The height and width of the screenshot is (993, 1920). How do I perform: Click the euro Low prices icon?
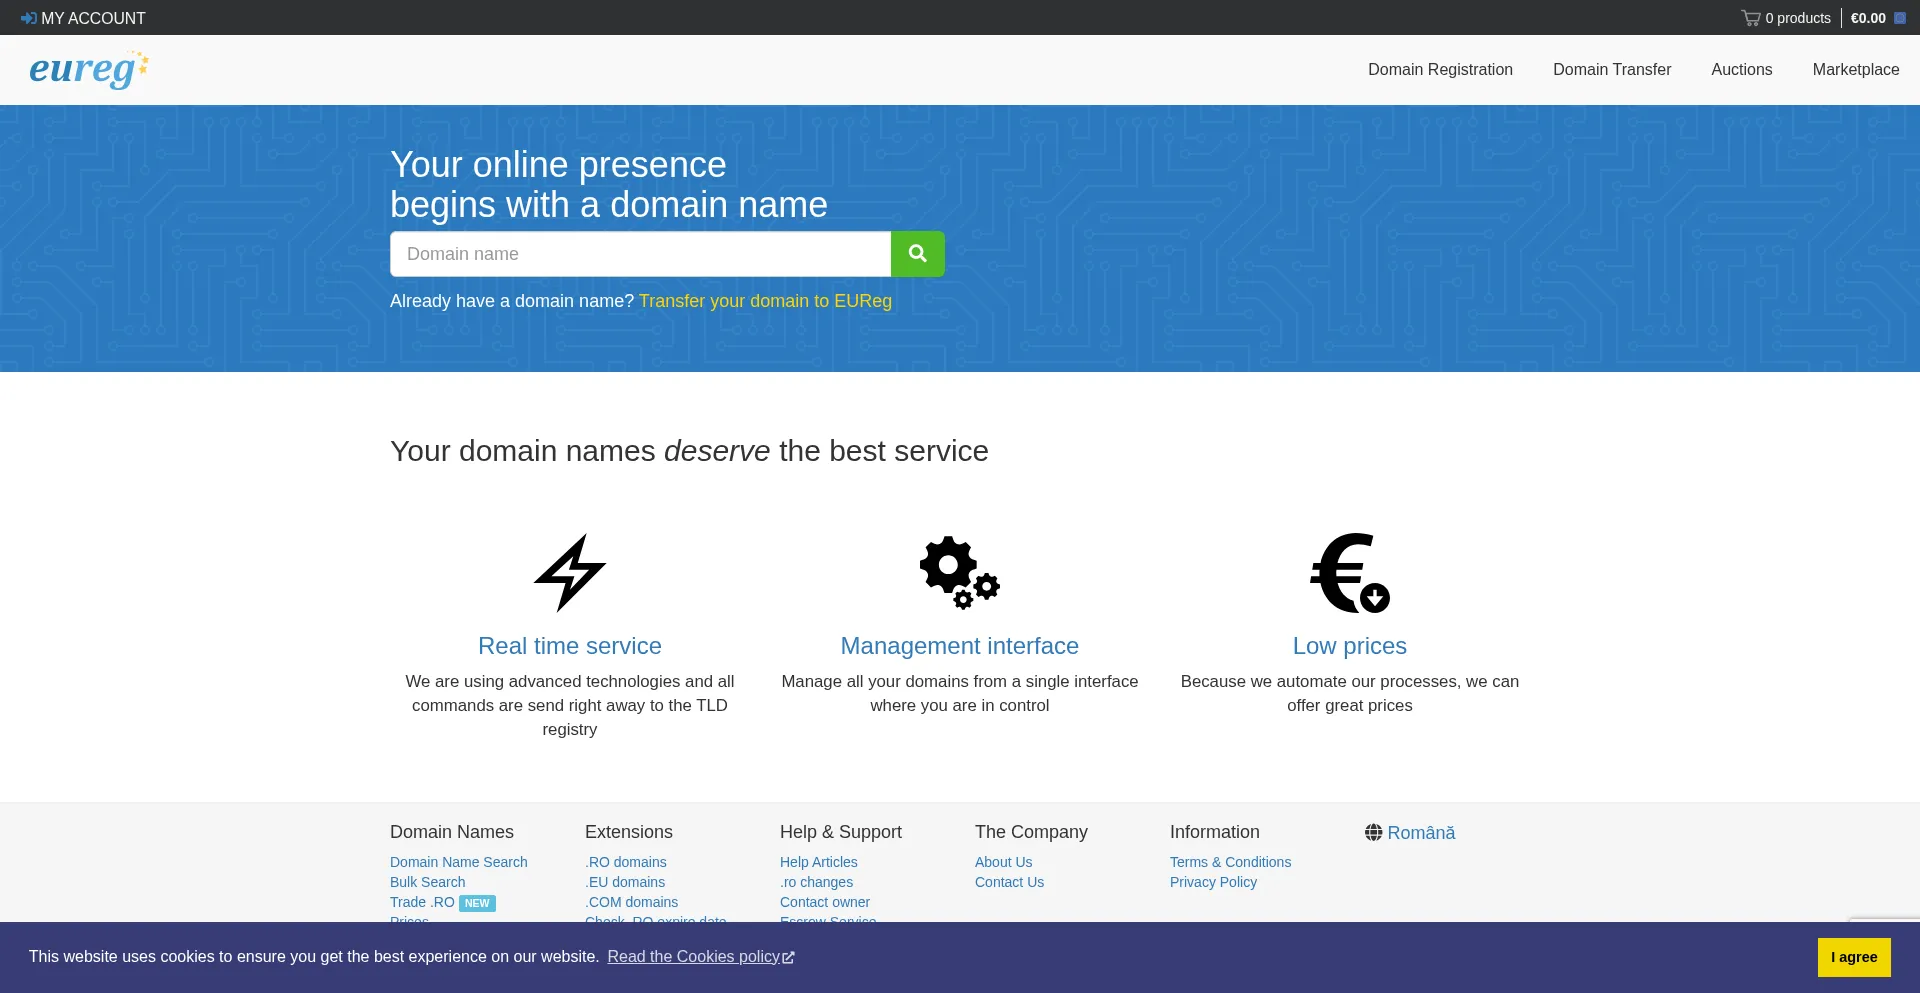click(x=1350, y=573)
